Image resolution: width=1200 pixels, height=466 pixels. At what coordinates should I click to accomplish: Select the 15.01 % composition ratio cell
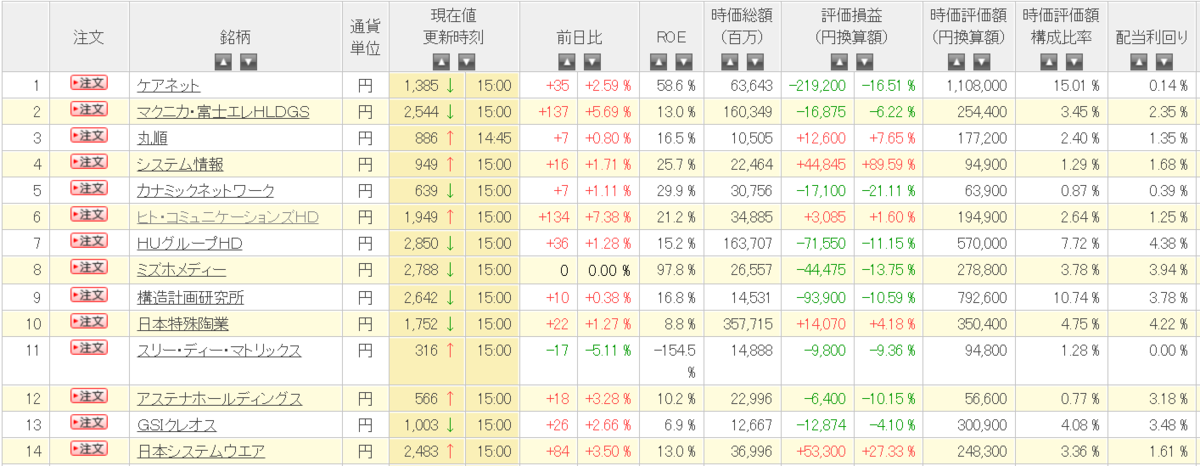(x=1061, y=86)
